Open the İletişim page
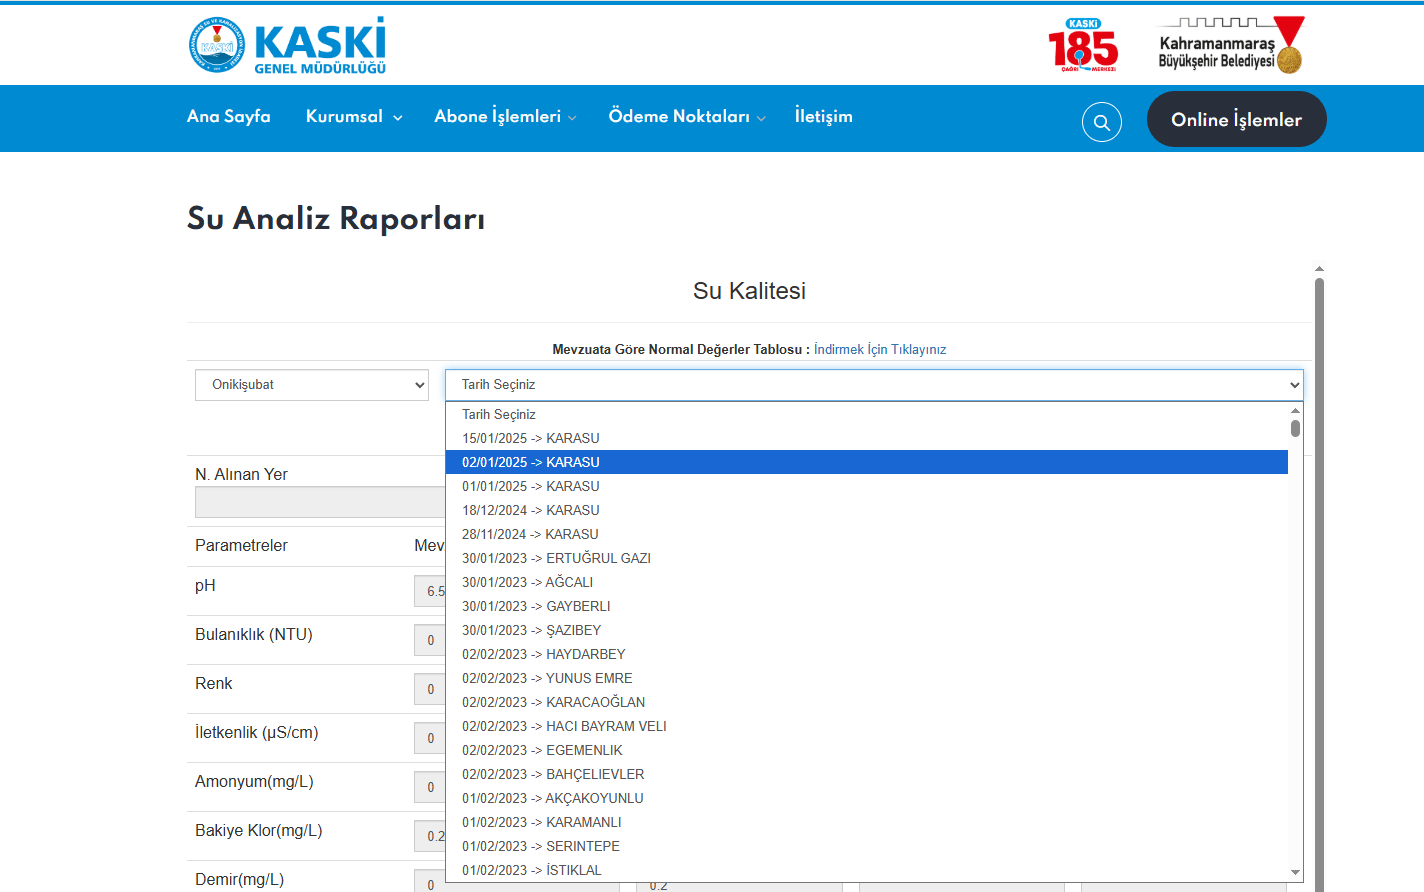Image resolution: width=1424 pixels, height=892 pixels. pyautogui.click(x=823, y=117)
